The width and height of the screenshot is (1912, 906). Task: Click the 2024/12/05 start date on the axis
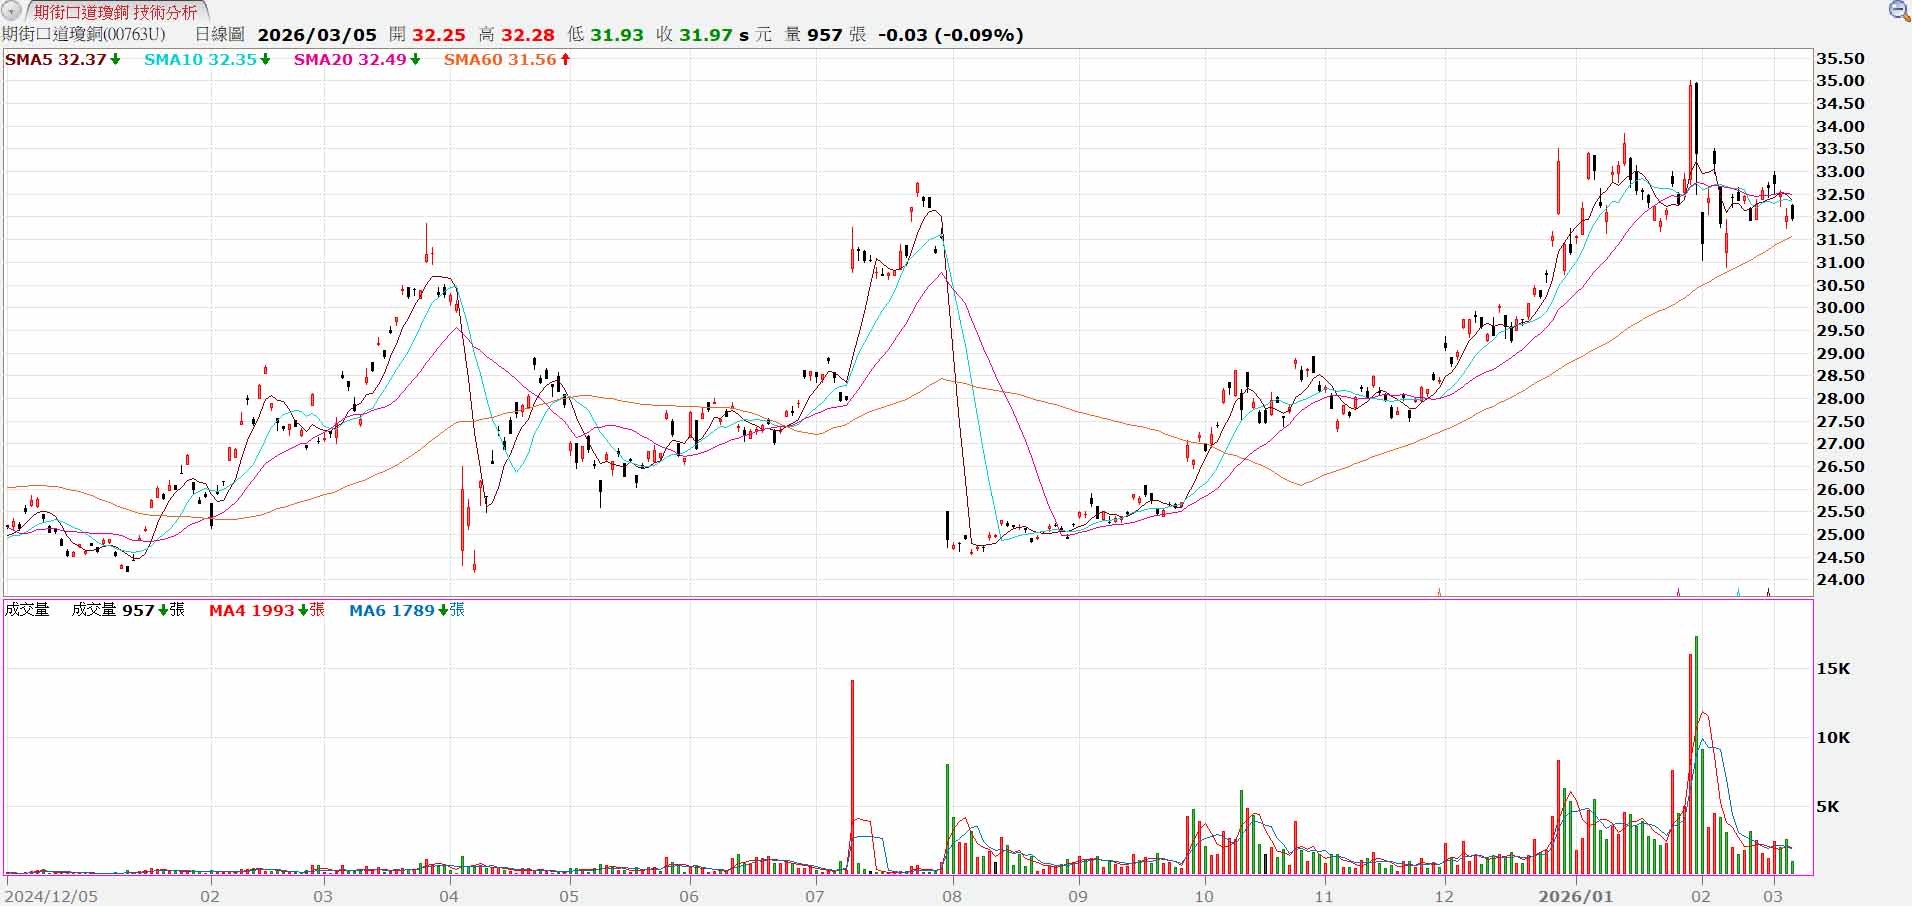tap(51, 896)
